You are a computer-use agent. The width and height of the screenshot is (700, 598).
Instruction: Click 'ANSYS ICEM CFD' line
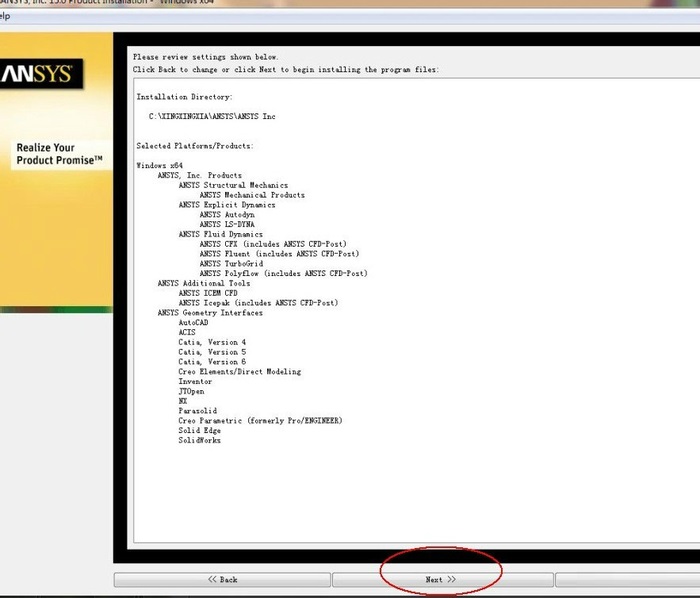point(208,293)
